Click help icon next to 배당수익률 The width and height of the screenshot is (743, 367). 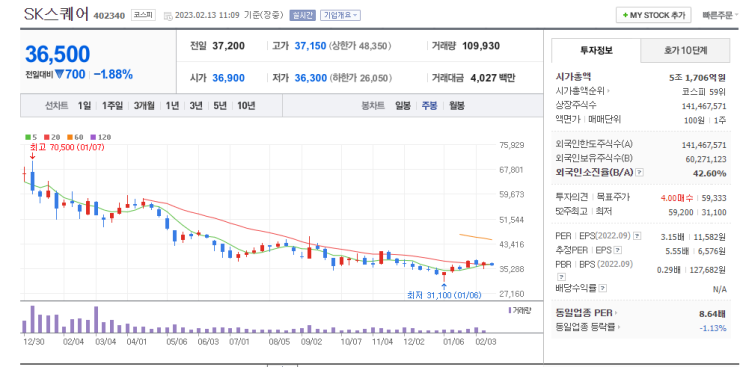pos(603,287)
